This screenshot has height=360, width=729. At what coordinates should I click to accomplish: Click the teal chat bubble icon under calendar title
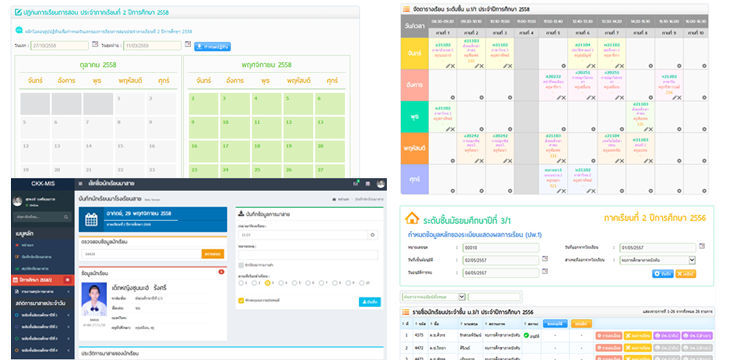pos(19,30)
